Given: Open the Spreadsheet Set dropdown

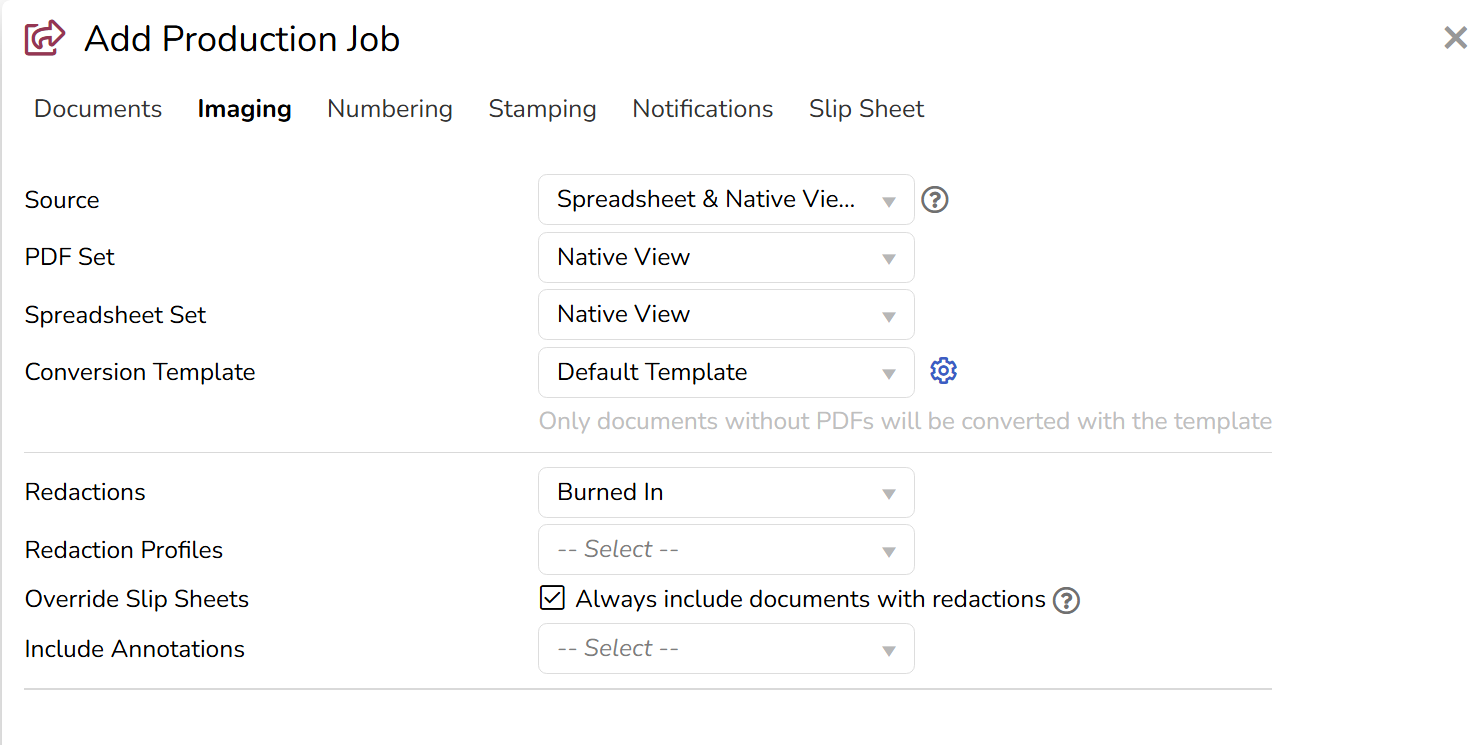Looking at the screenshot, I should 725,315.
